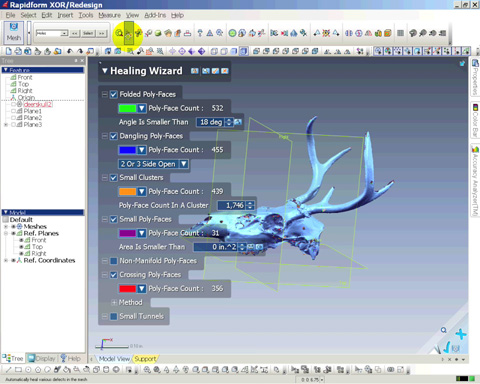Expand the Method section
This screenshot has height=384, width=480.
click(114, 302)
